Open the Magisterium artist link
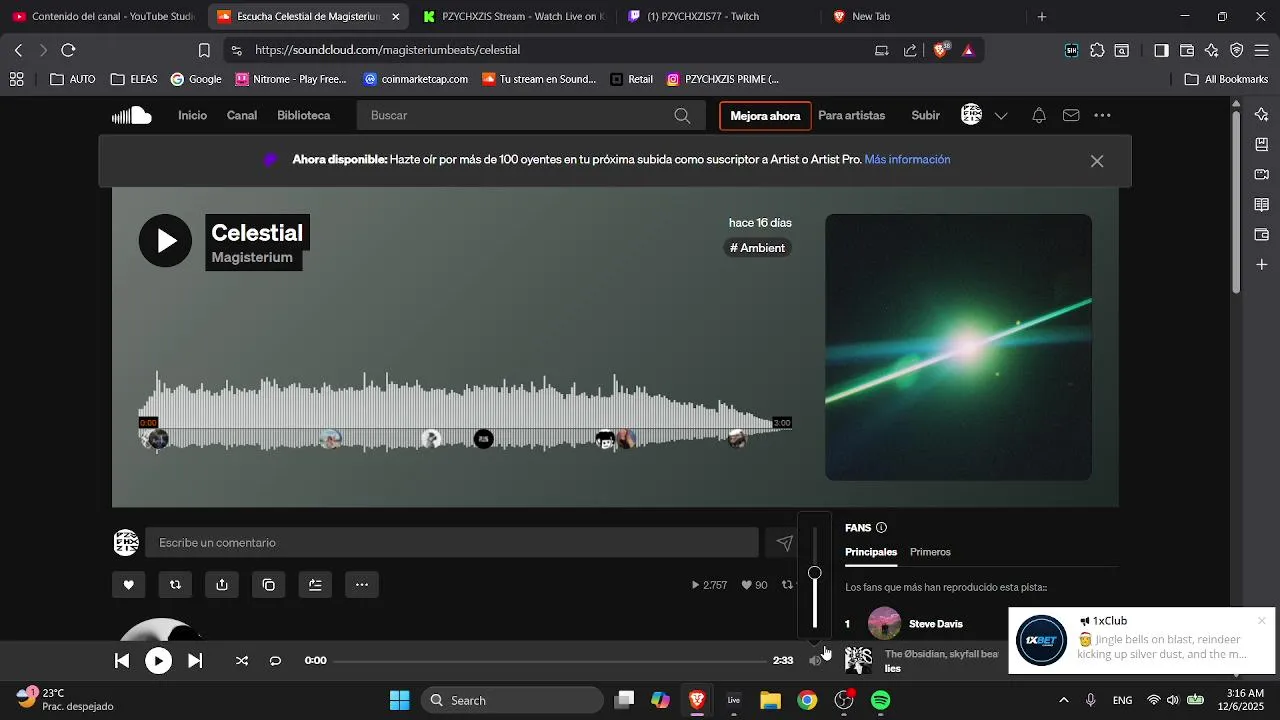Viewport: 1280px width, 720px height. 252,258
